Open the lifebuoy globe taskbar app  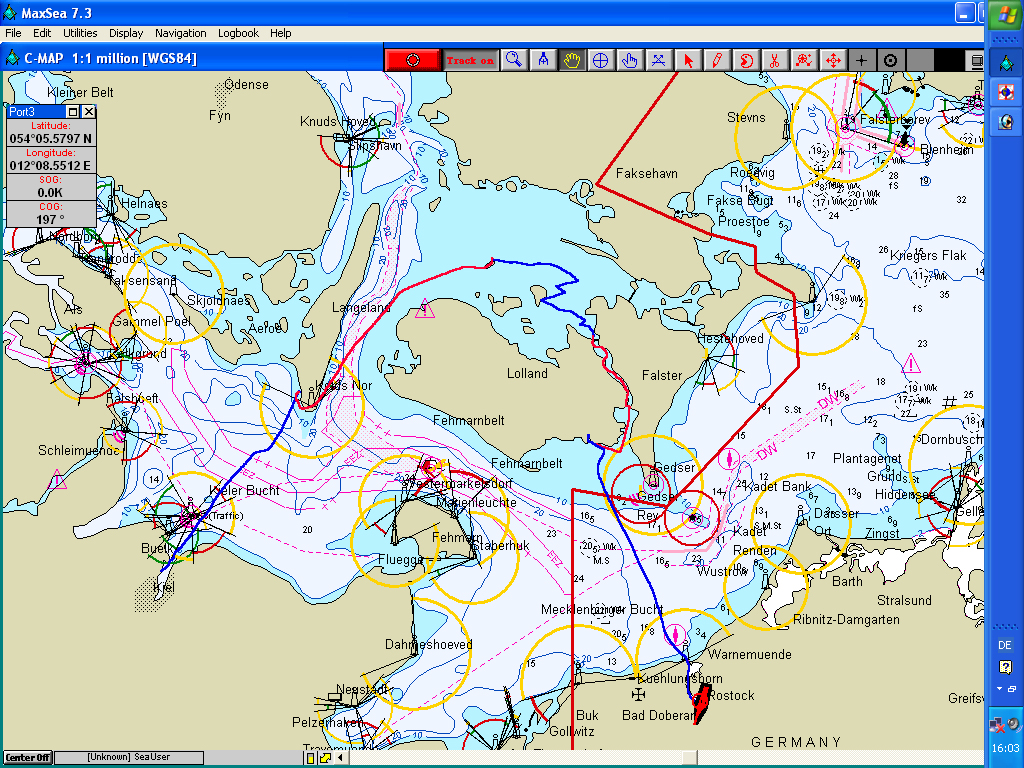[x=1006, y=92]
